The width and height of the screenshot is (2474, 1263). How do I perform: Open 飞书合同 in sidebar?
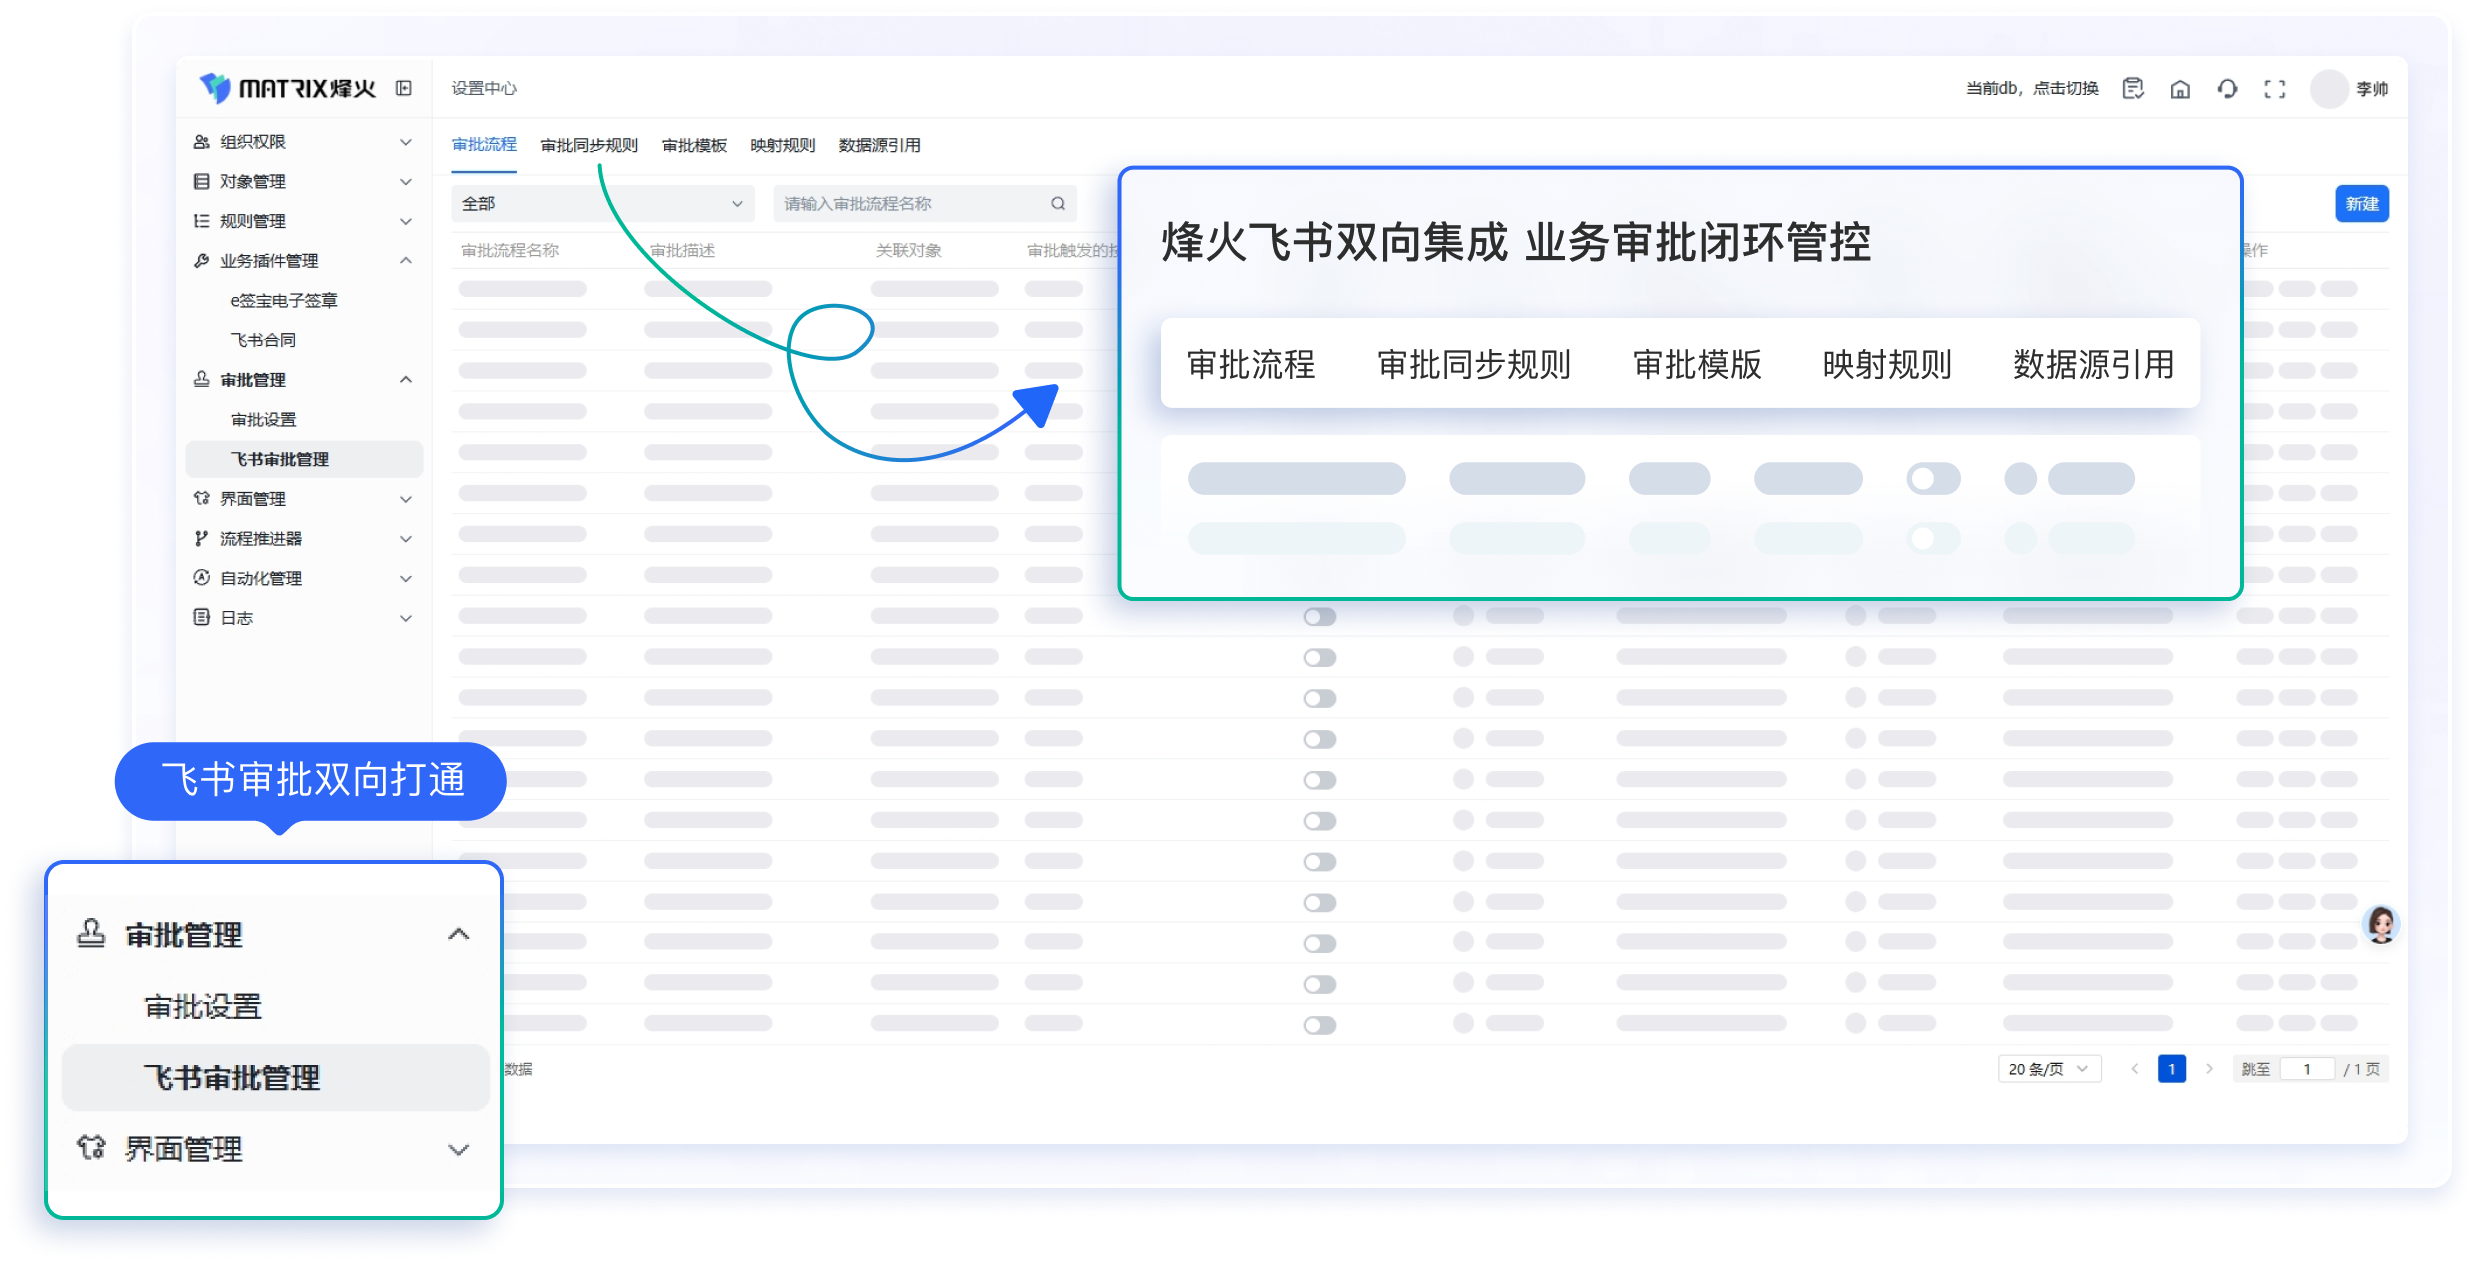[x=263, y=340]
